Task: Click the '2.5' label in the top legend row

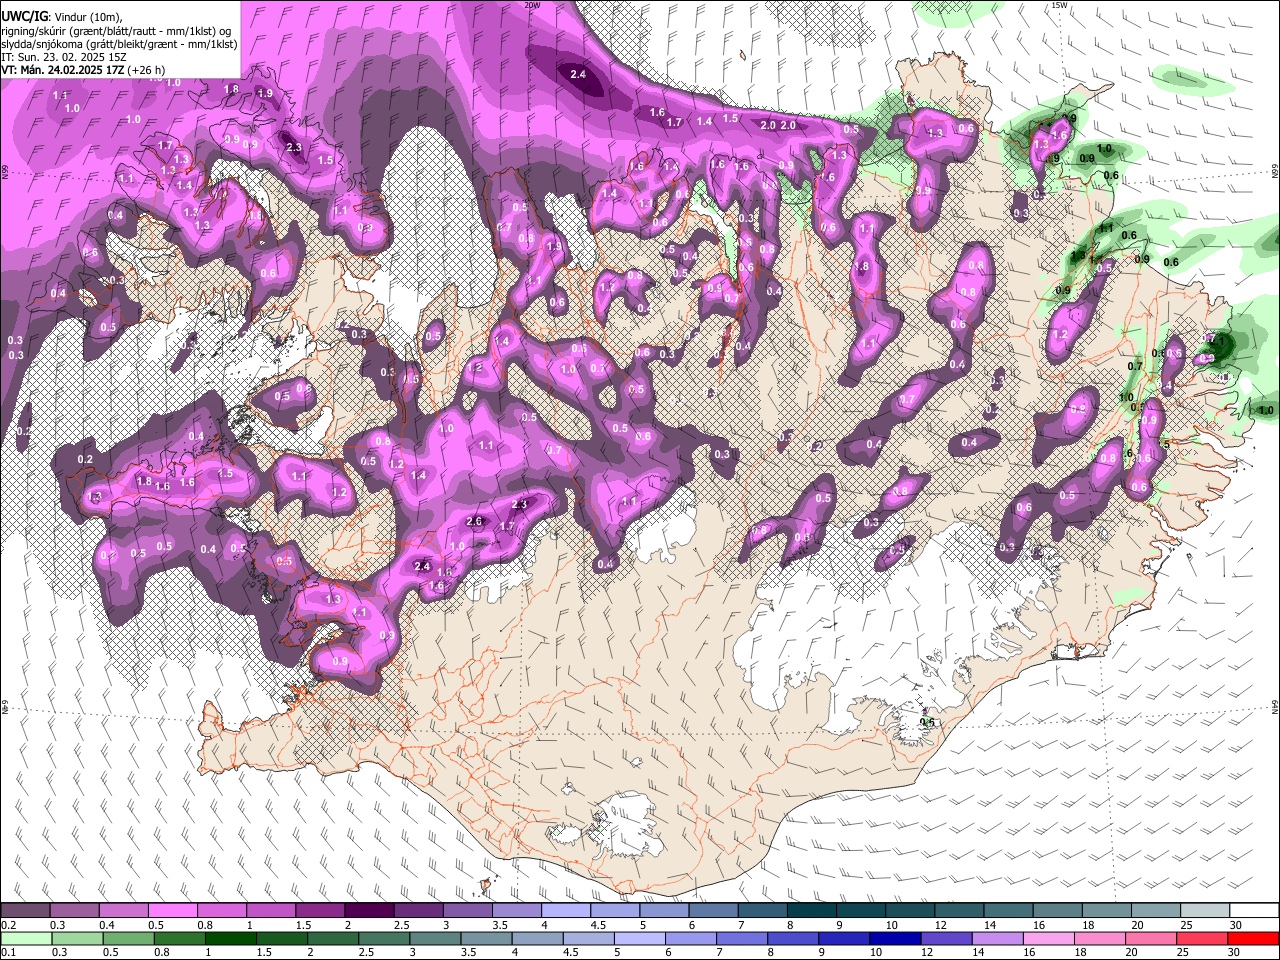Action: click(x=401, y=925)
